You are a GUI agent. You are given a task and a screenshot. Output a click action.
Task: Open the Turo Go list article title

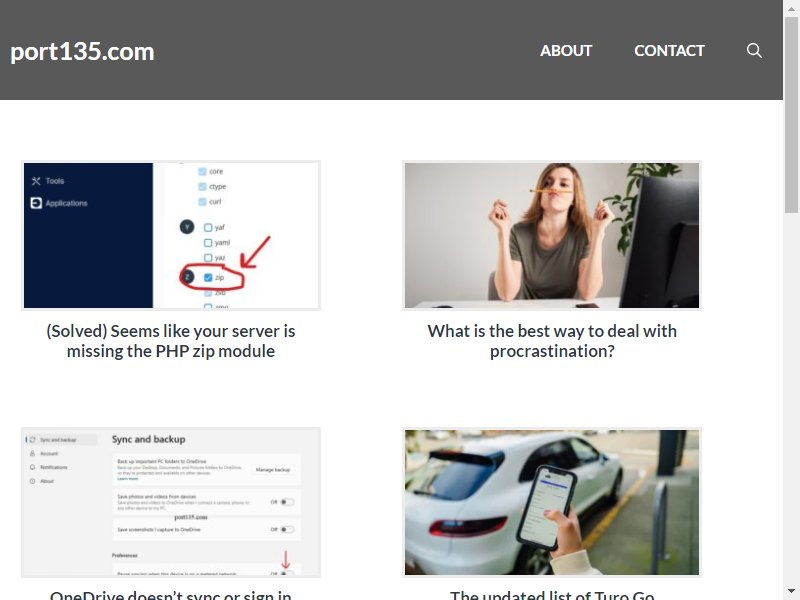pos(552,595)
